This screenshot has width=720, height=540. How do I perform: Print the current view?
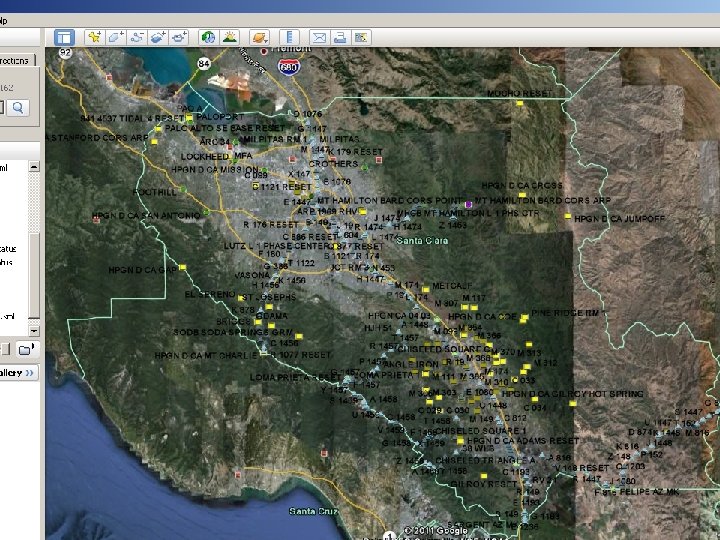pyautogui.click(x=340, y=38)
